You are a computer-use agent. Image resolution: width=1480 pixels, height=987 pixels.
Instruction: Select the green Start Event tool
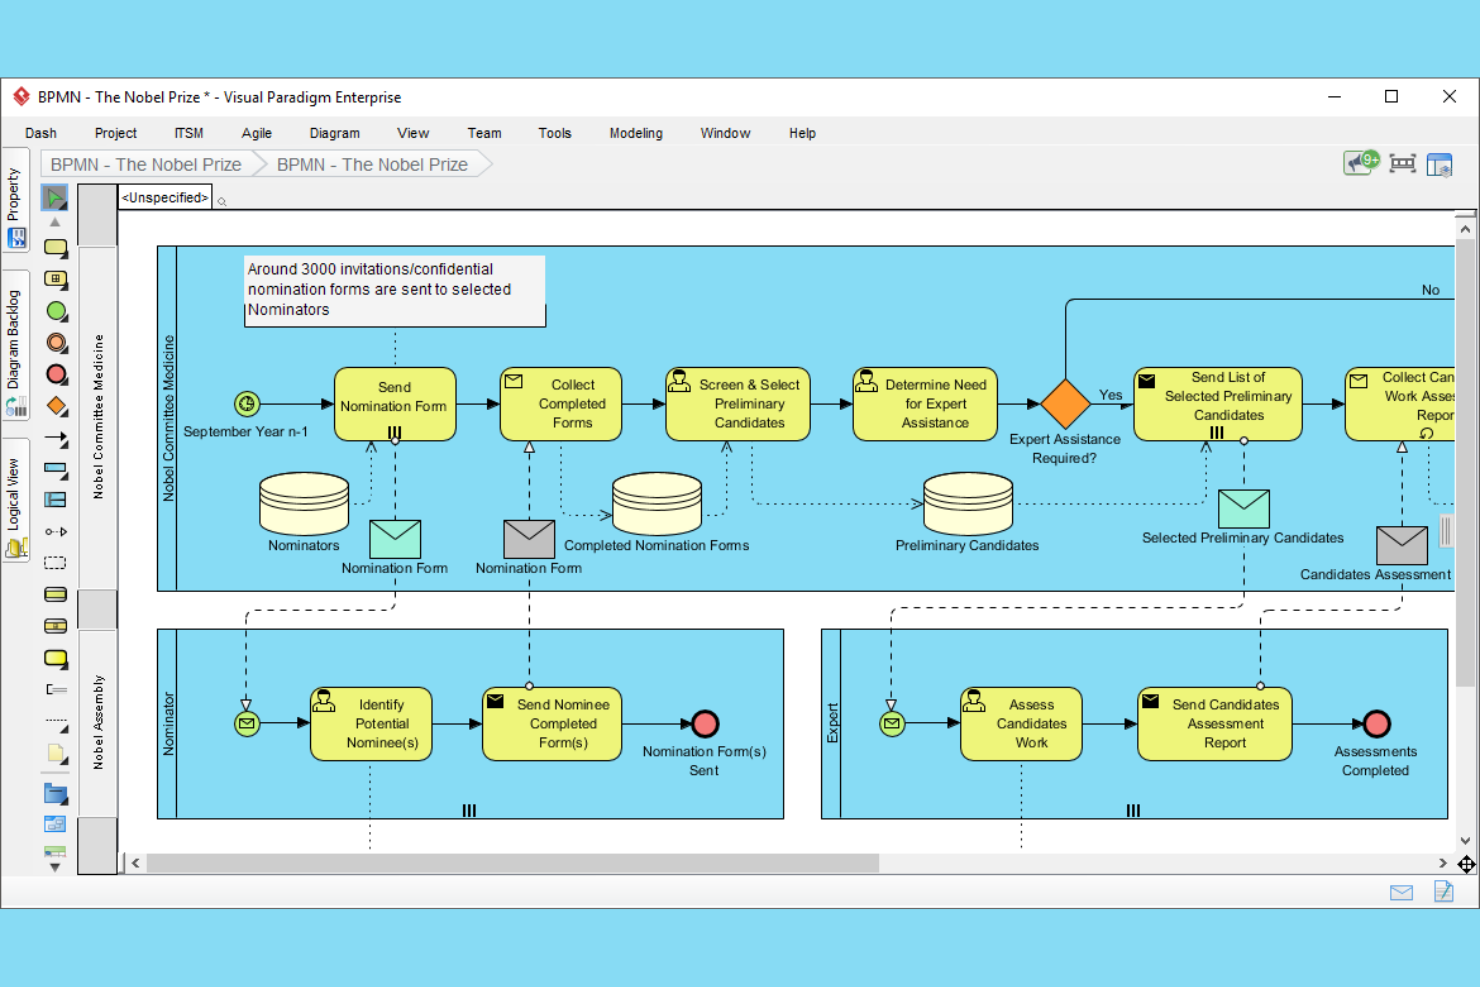point(56,312)
